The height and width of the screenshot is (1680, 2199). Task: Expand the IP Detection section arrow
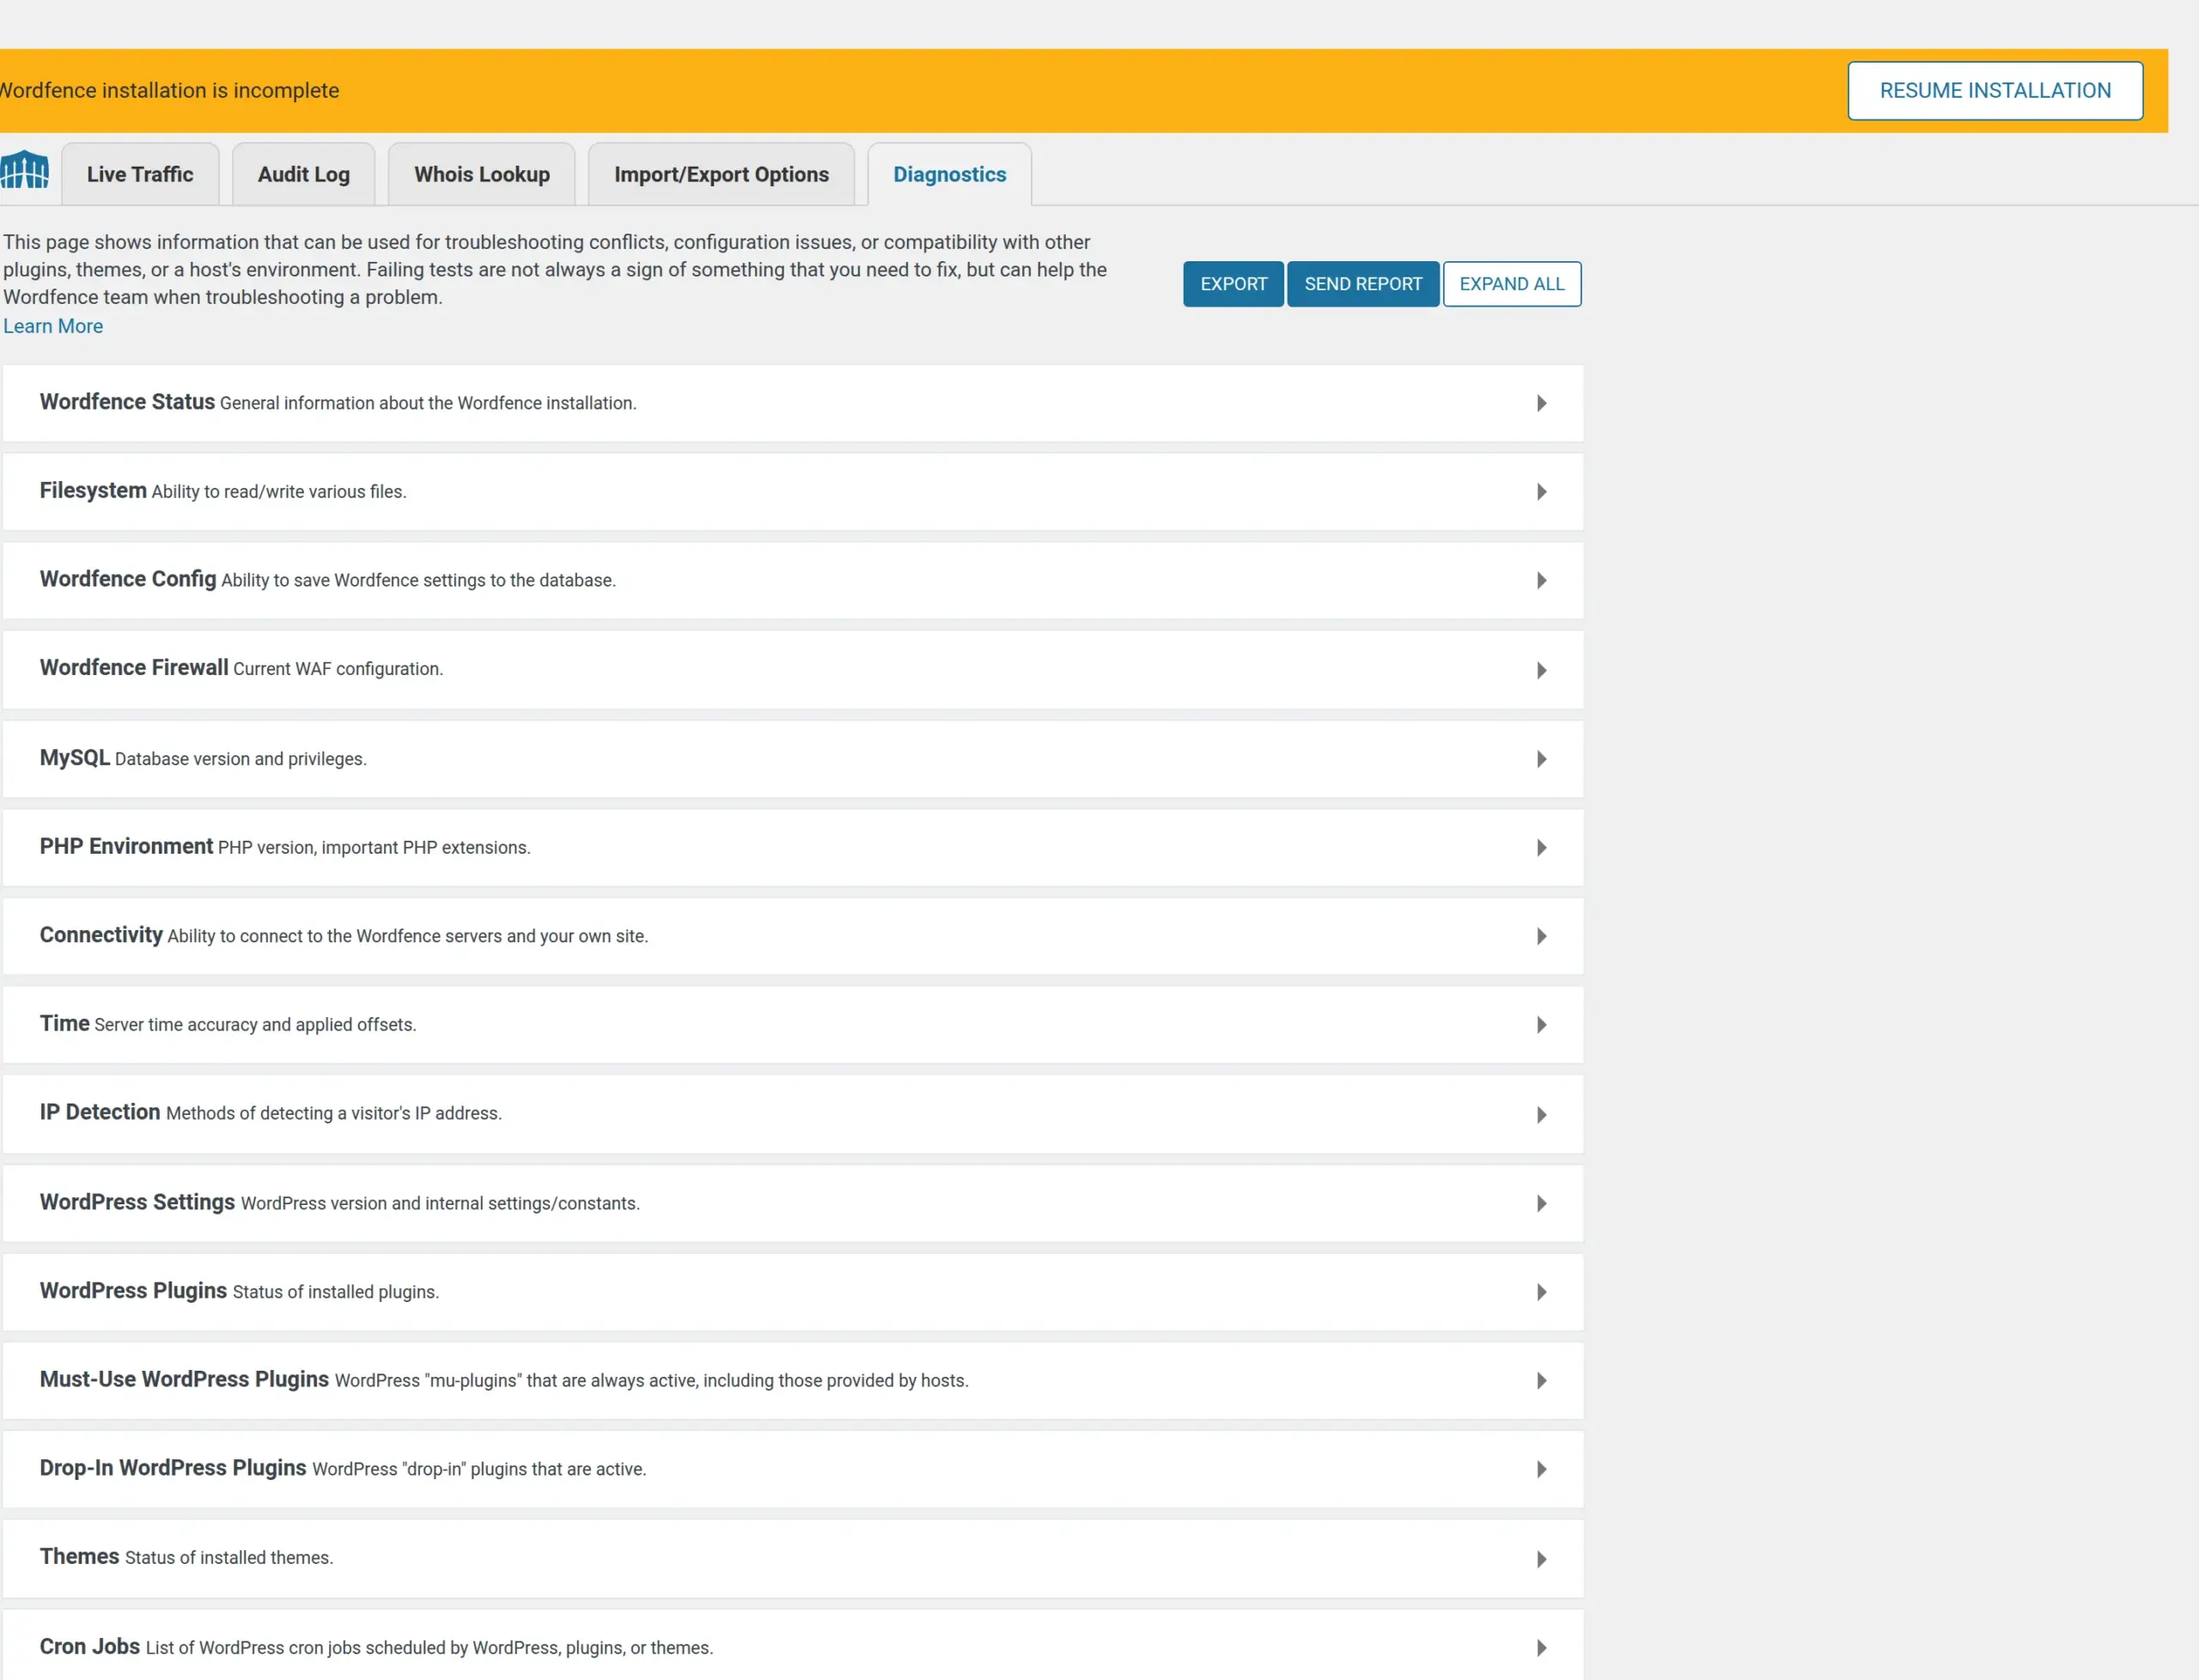pyautogui.click(x=1541, y=1115)
